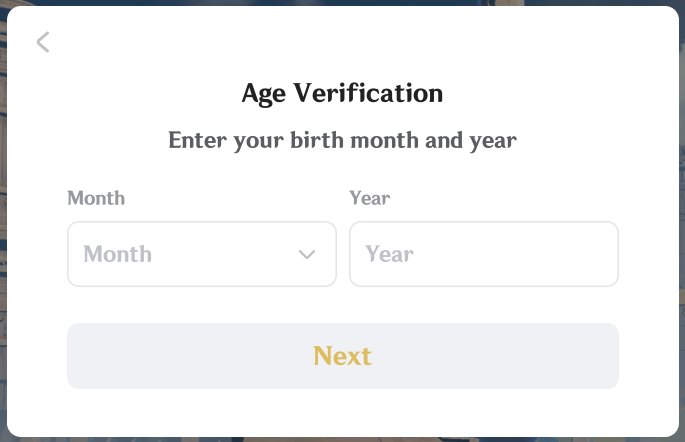Focus the Year input field

[484, 254]
